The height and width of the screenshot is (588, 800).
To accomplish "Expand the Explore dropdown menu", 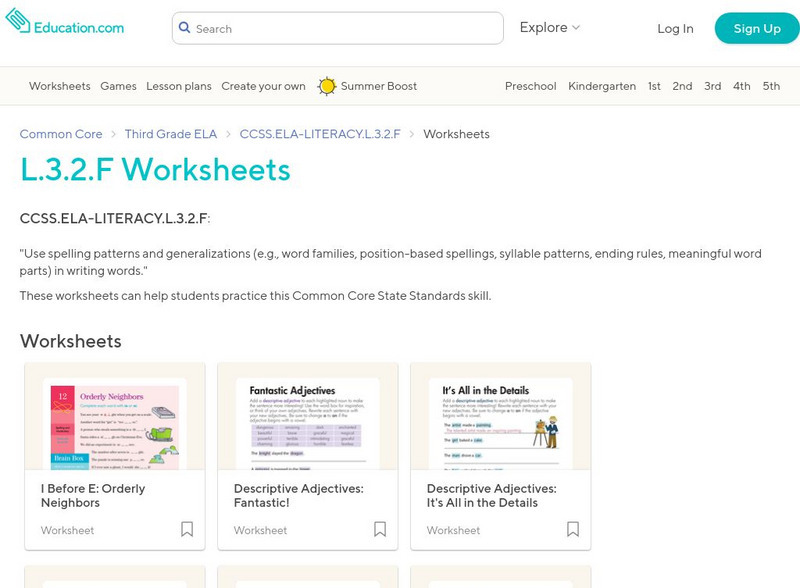I will [549, 28].
